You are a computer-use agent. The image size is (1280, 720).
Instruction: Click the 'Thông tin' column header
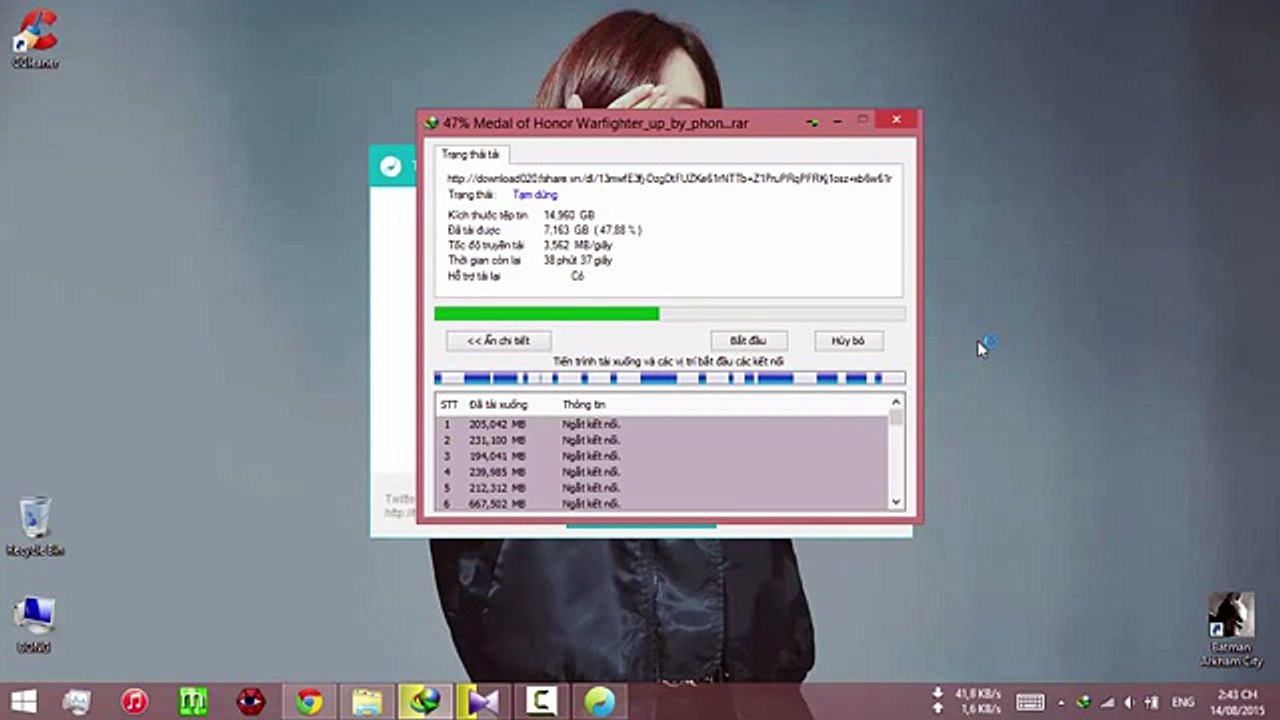coord(584,405)
